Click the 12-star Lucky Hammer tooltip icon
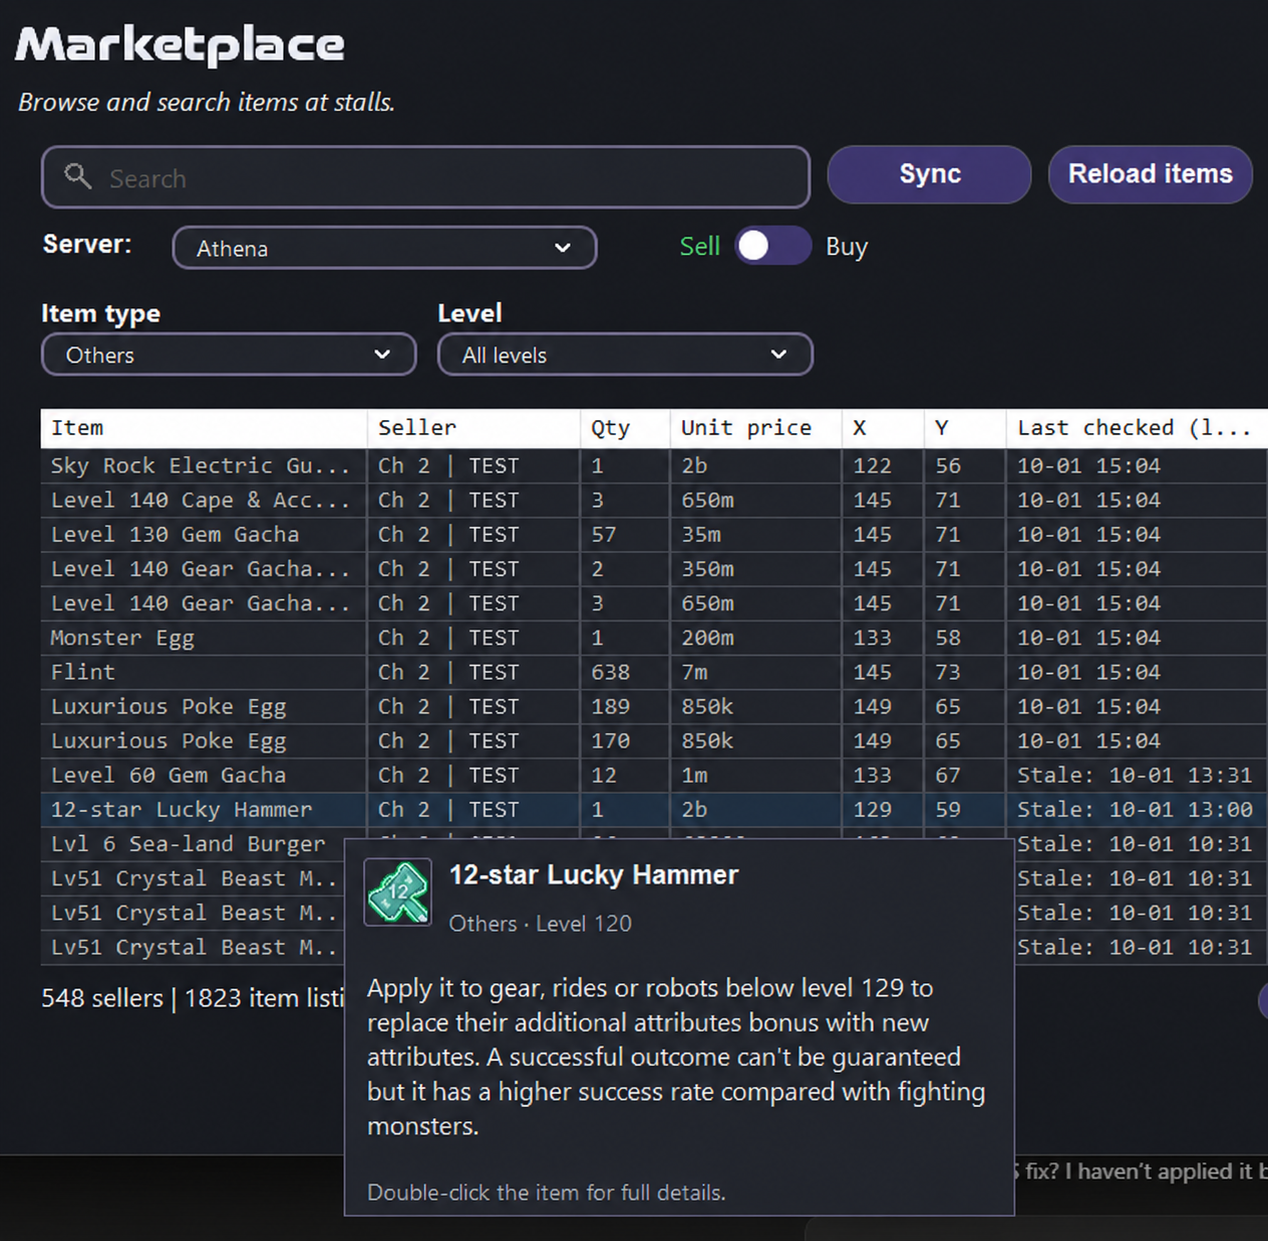This screenshot has width=1268, height=1241. click(x=398, y=892)
